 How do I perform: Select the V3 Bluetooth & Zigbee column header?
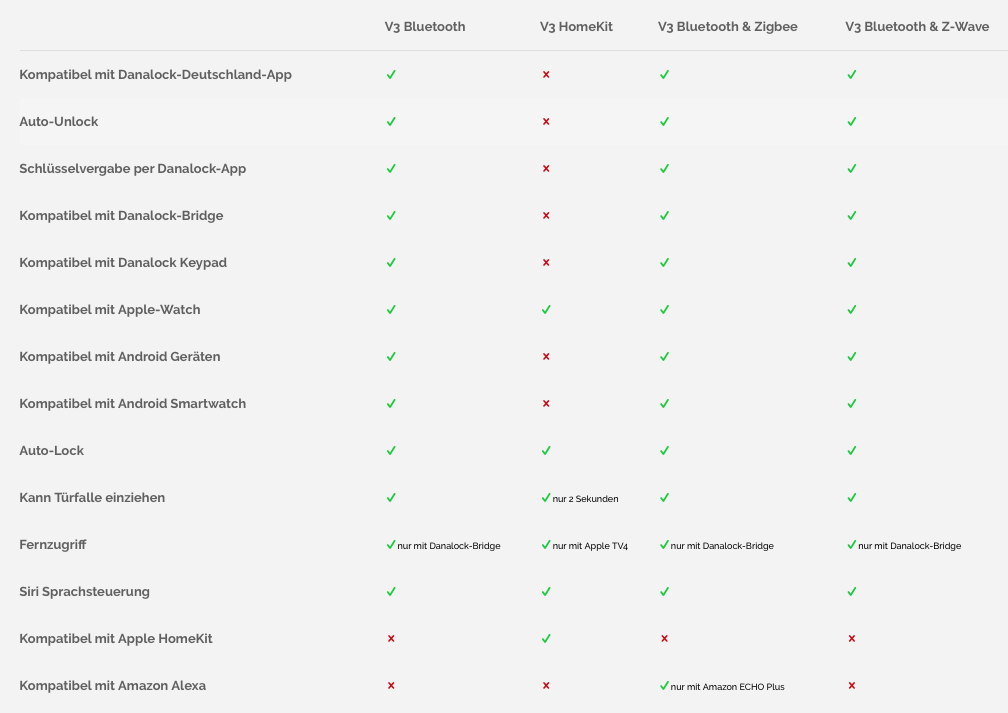[728, 27]
